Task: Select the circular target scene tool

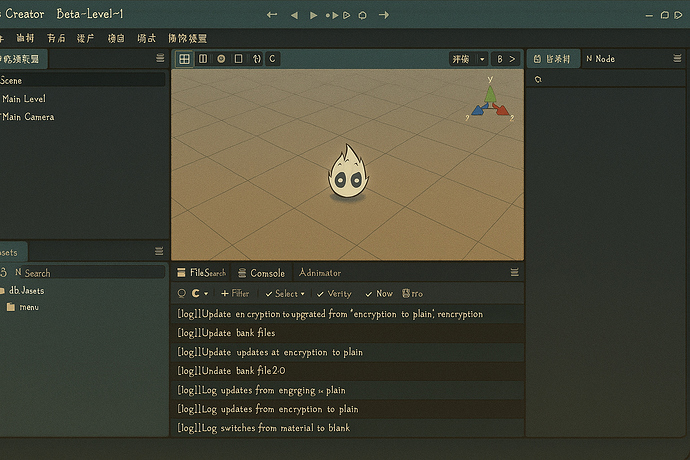Action: point(221,59)
